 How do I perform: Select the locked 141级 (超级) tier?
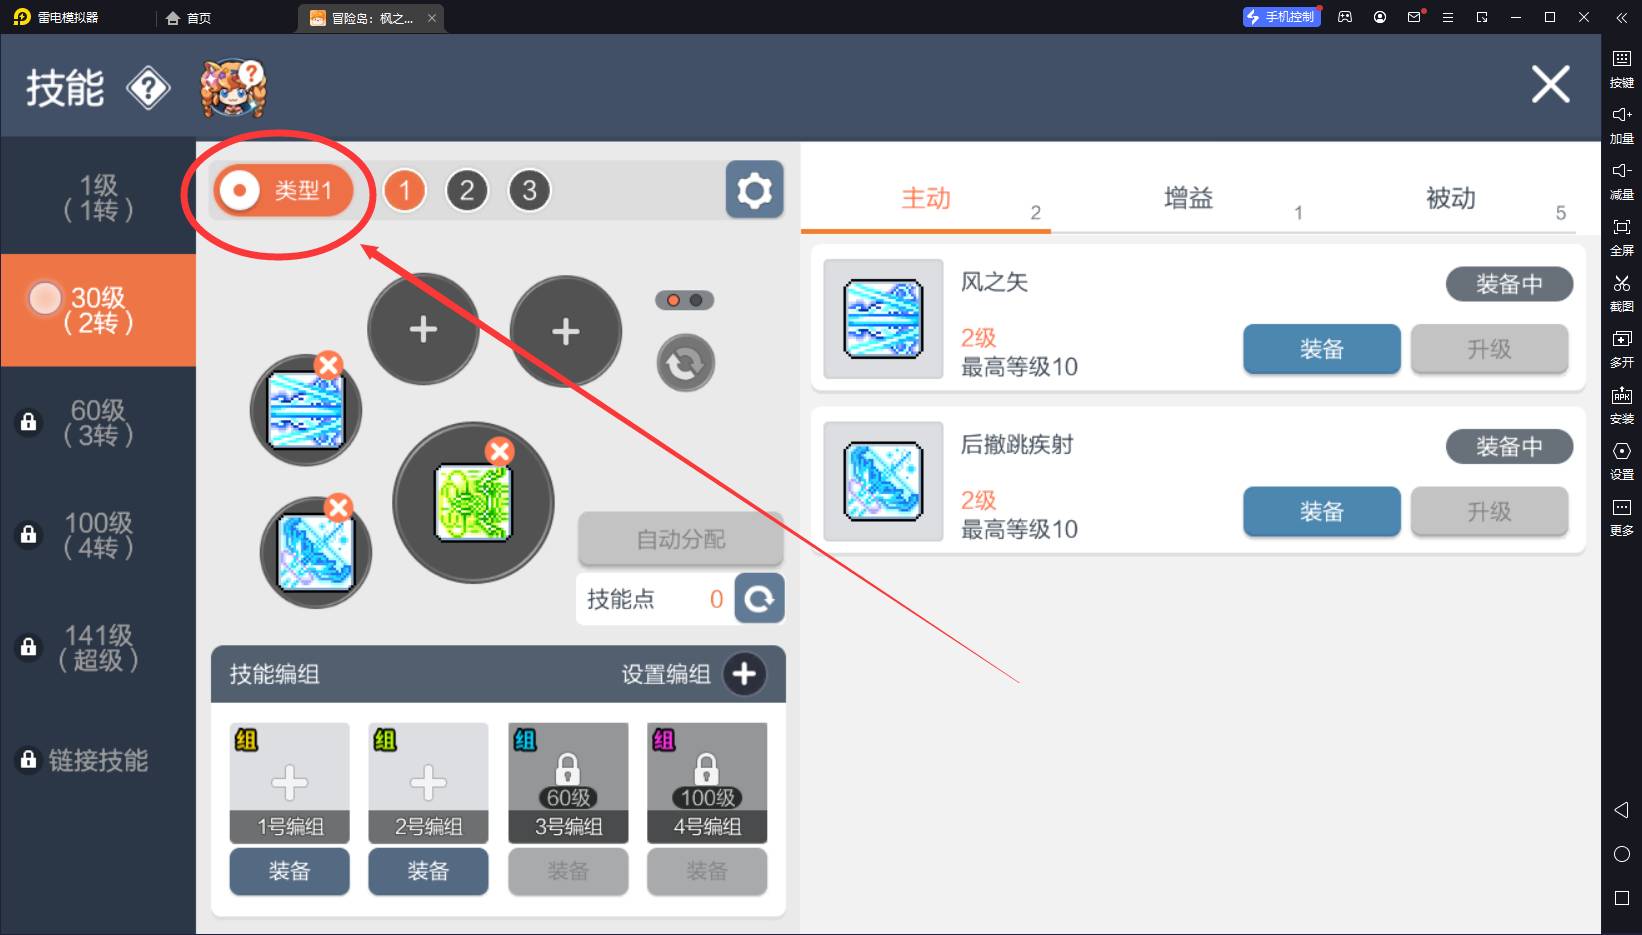pyautogui.click(x=98, y=647)
